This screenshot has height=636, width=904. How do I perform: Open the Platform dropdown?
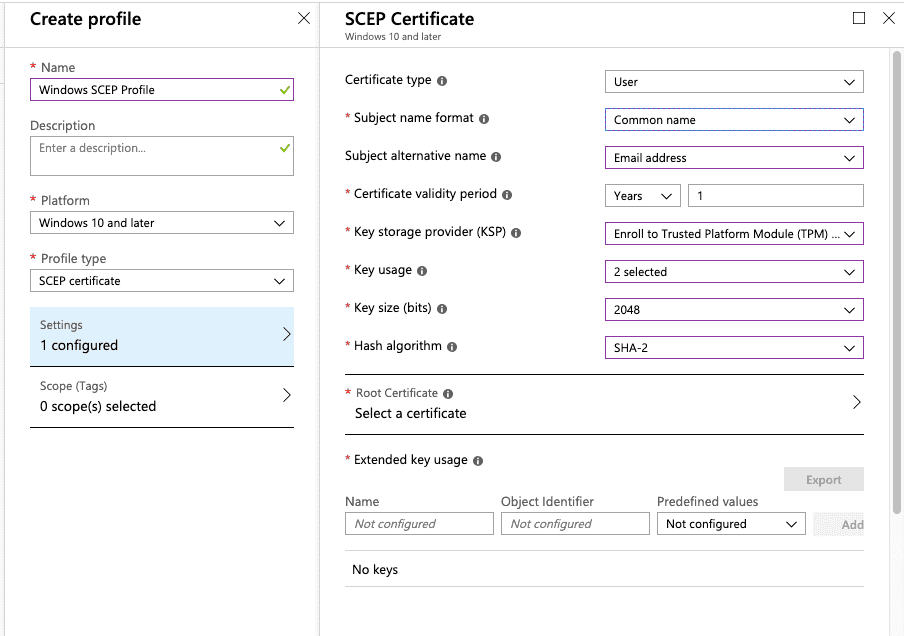(161, 223)
